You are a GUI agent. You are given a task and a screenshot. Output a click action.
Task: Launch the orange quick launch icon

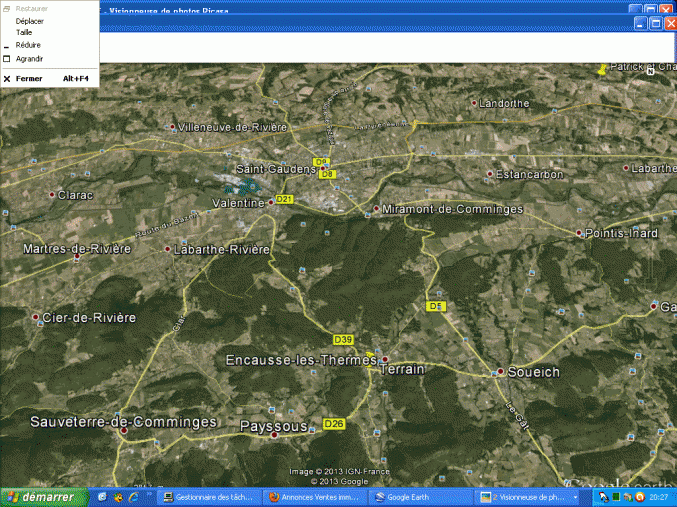pyautogui.click(x=117, y=497)
